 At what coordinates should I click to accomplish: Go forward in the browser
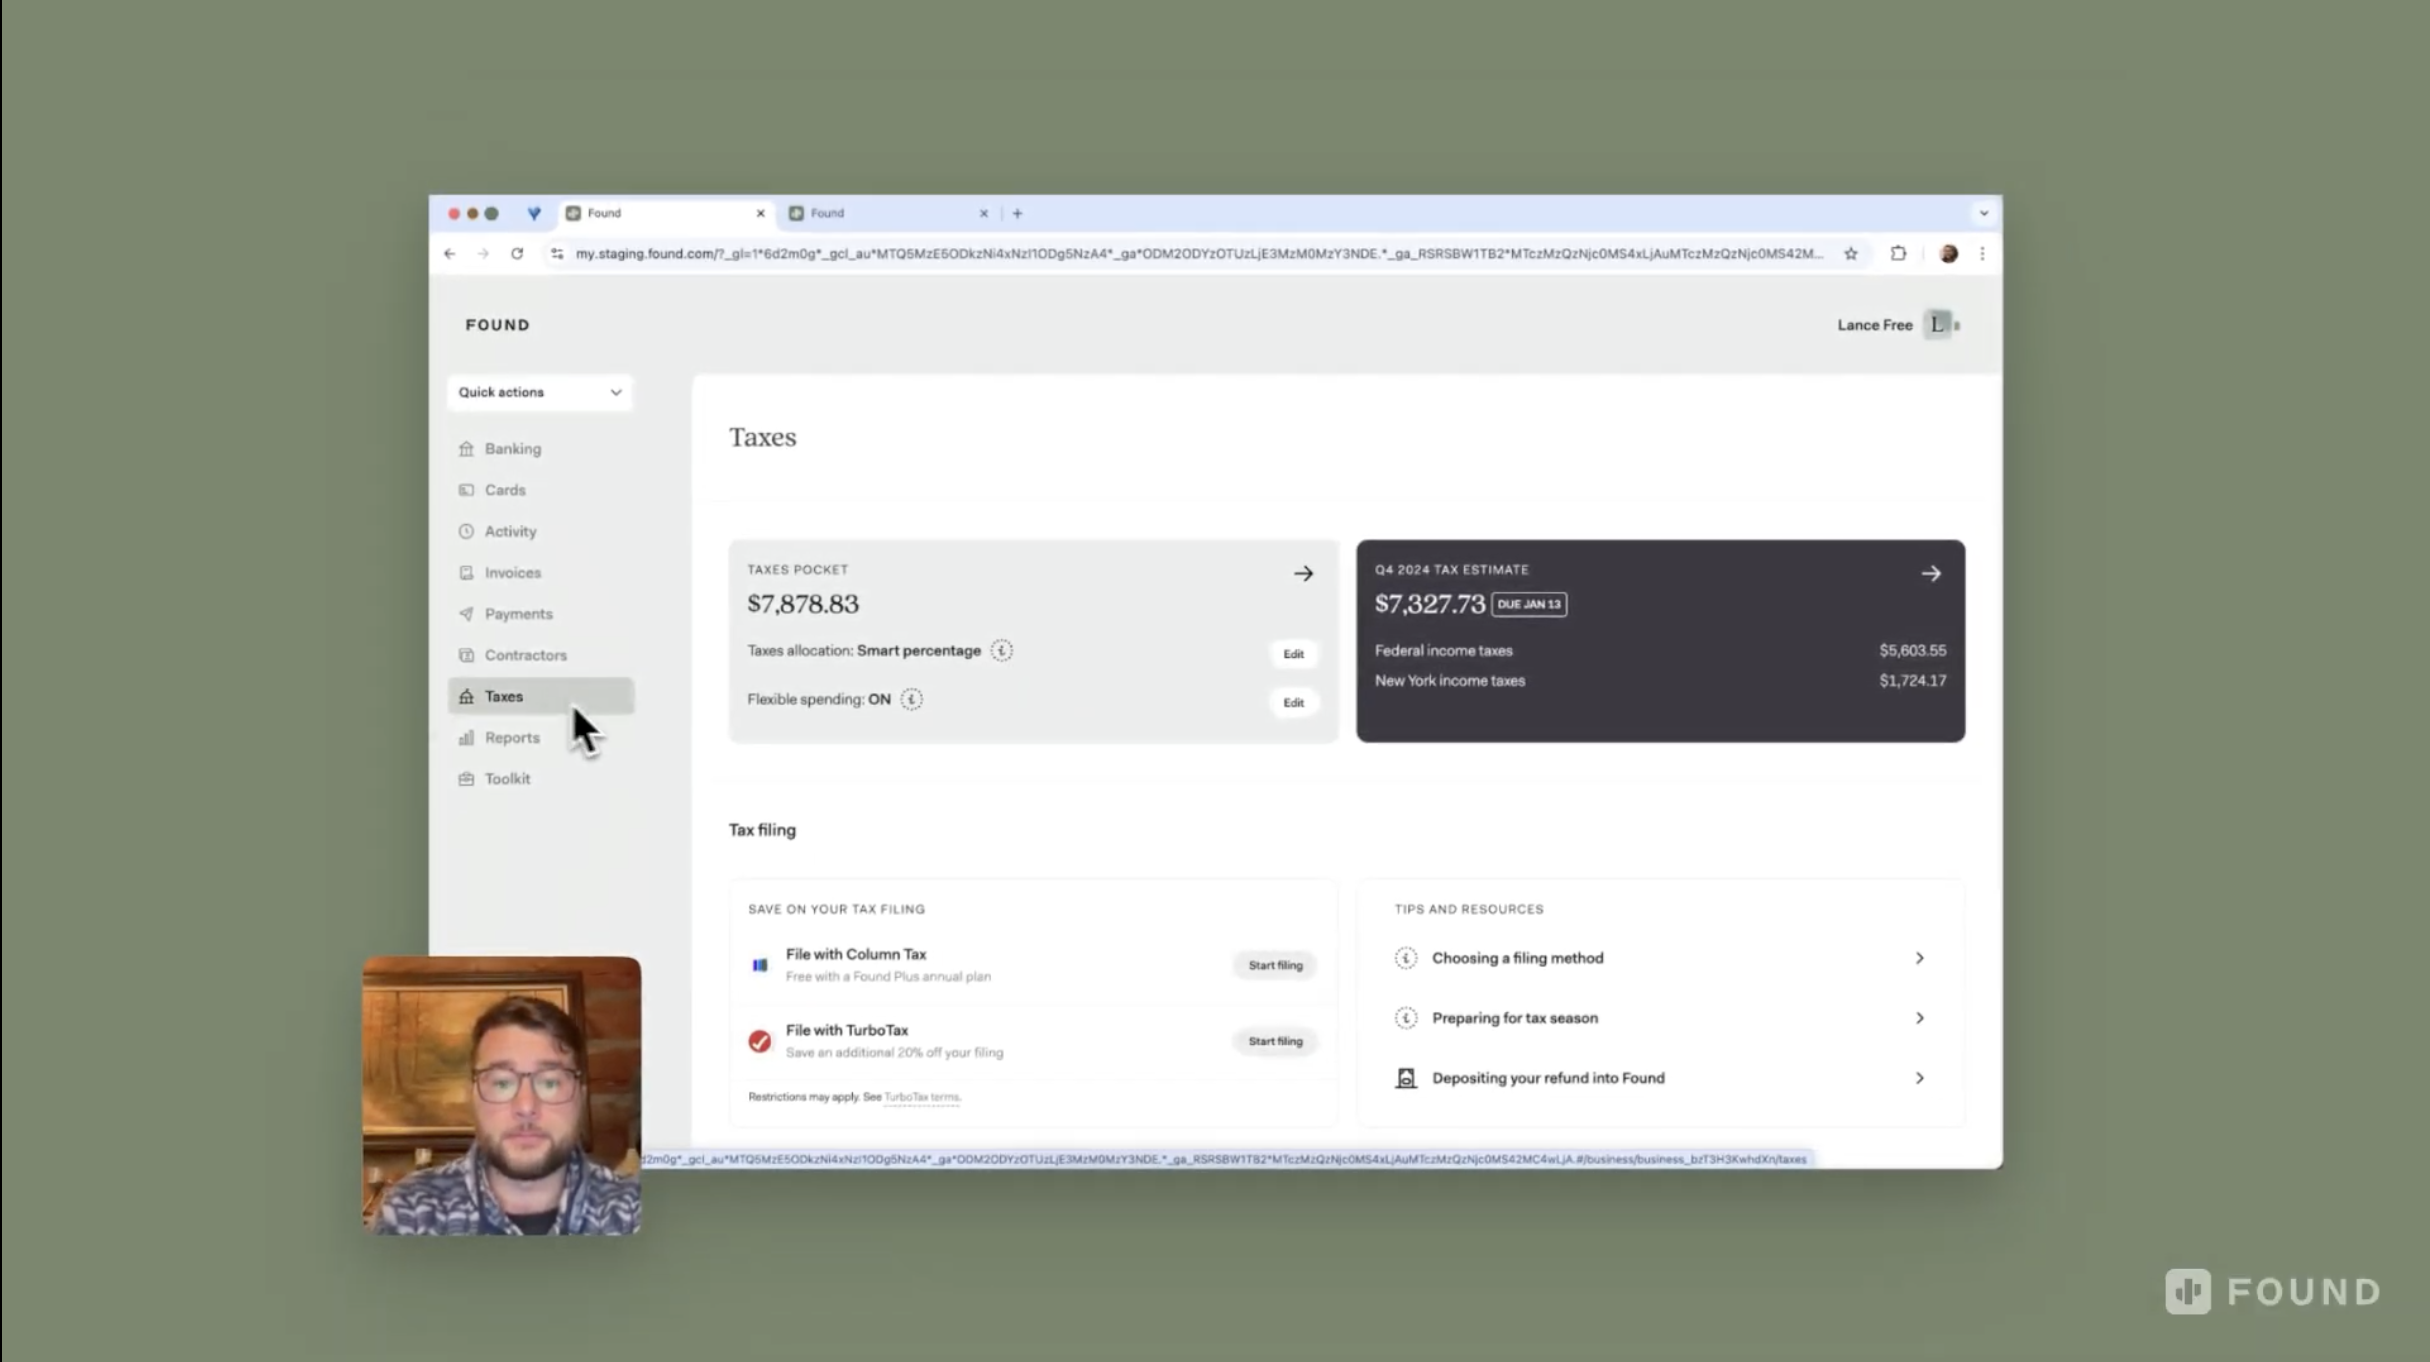point(483,254)
